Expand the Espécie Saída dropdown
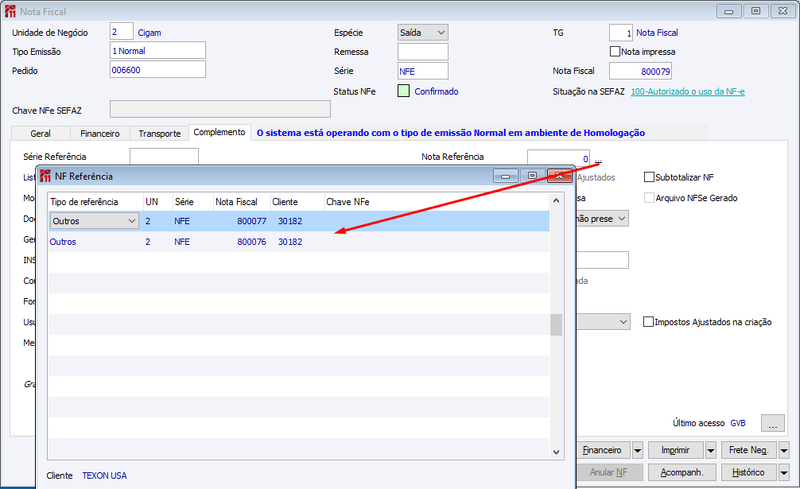The width and height of the screenshot is (800, 489). click(x=423, y=33)
